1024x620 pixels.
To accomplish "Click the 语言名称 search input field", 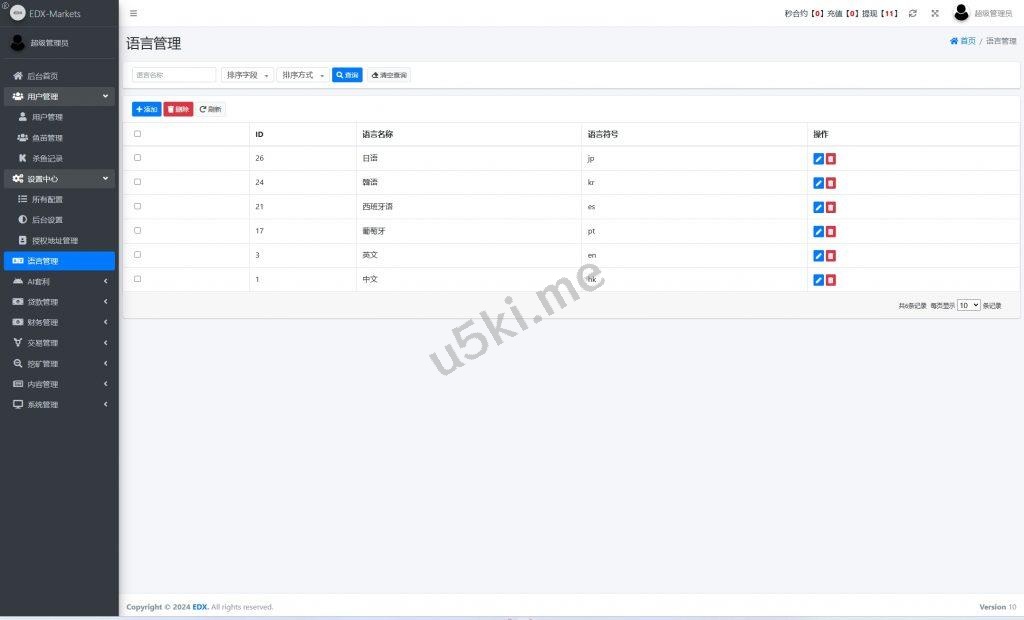I will [174, 75].
